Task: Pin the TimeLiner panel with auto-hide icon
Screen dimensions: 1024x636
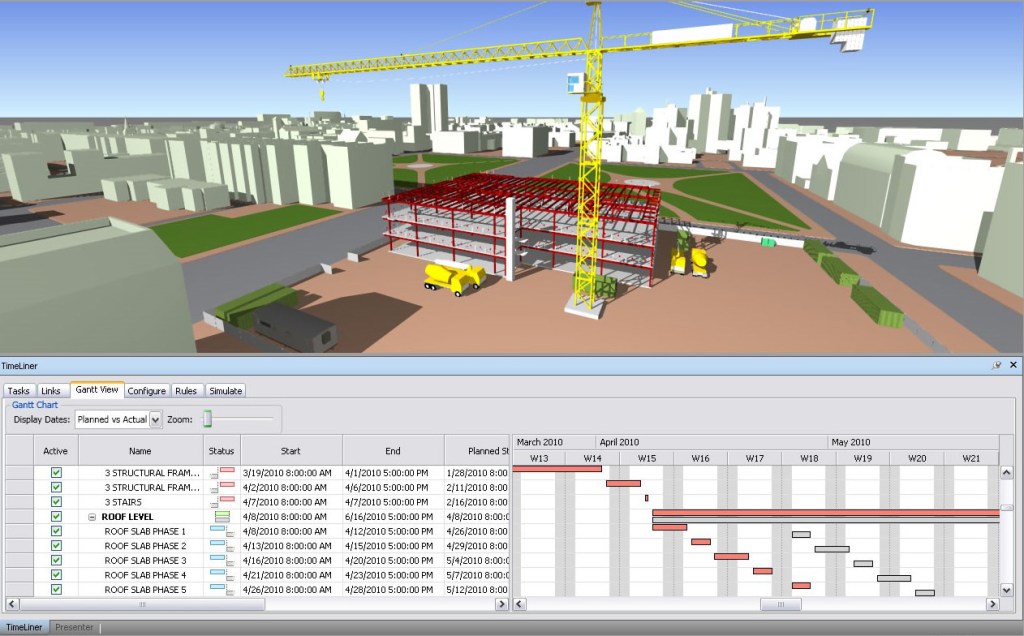Action: point(996,366)
